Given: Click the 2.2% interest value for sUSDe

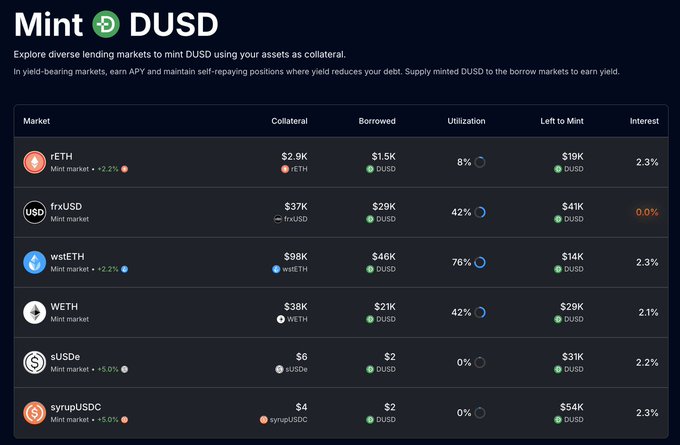Looking at the screenshot, I should point(647,363).
